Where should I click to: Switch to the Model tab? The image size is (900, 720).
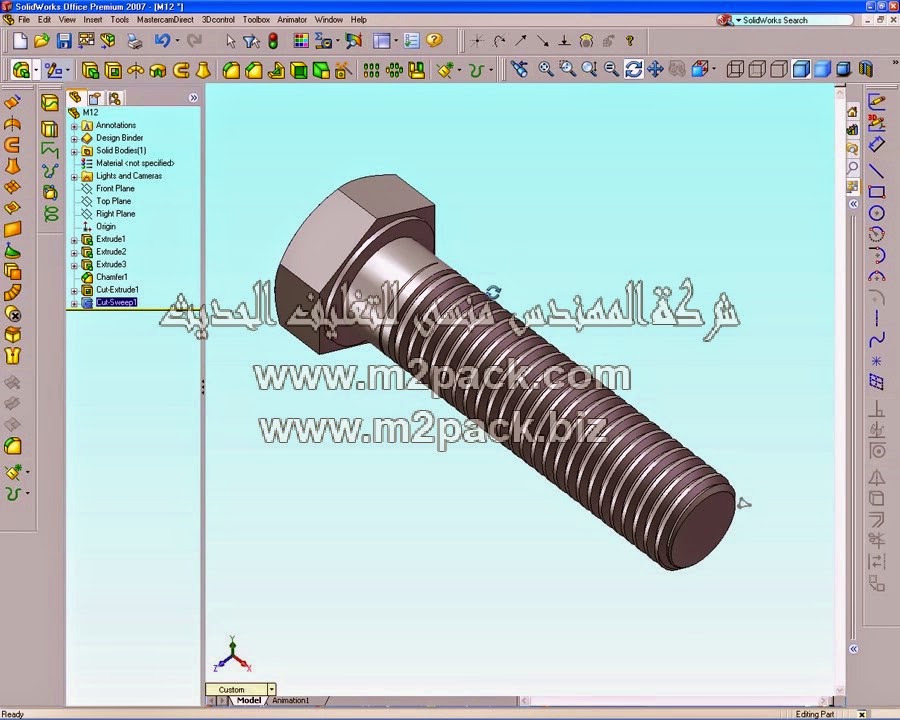(248, 700)
